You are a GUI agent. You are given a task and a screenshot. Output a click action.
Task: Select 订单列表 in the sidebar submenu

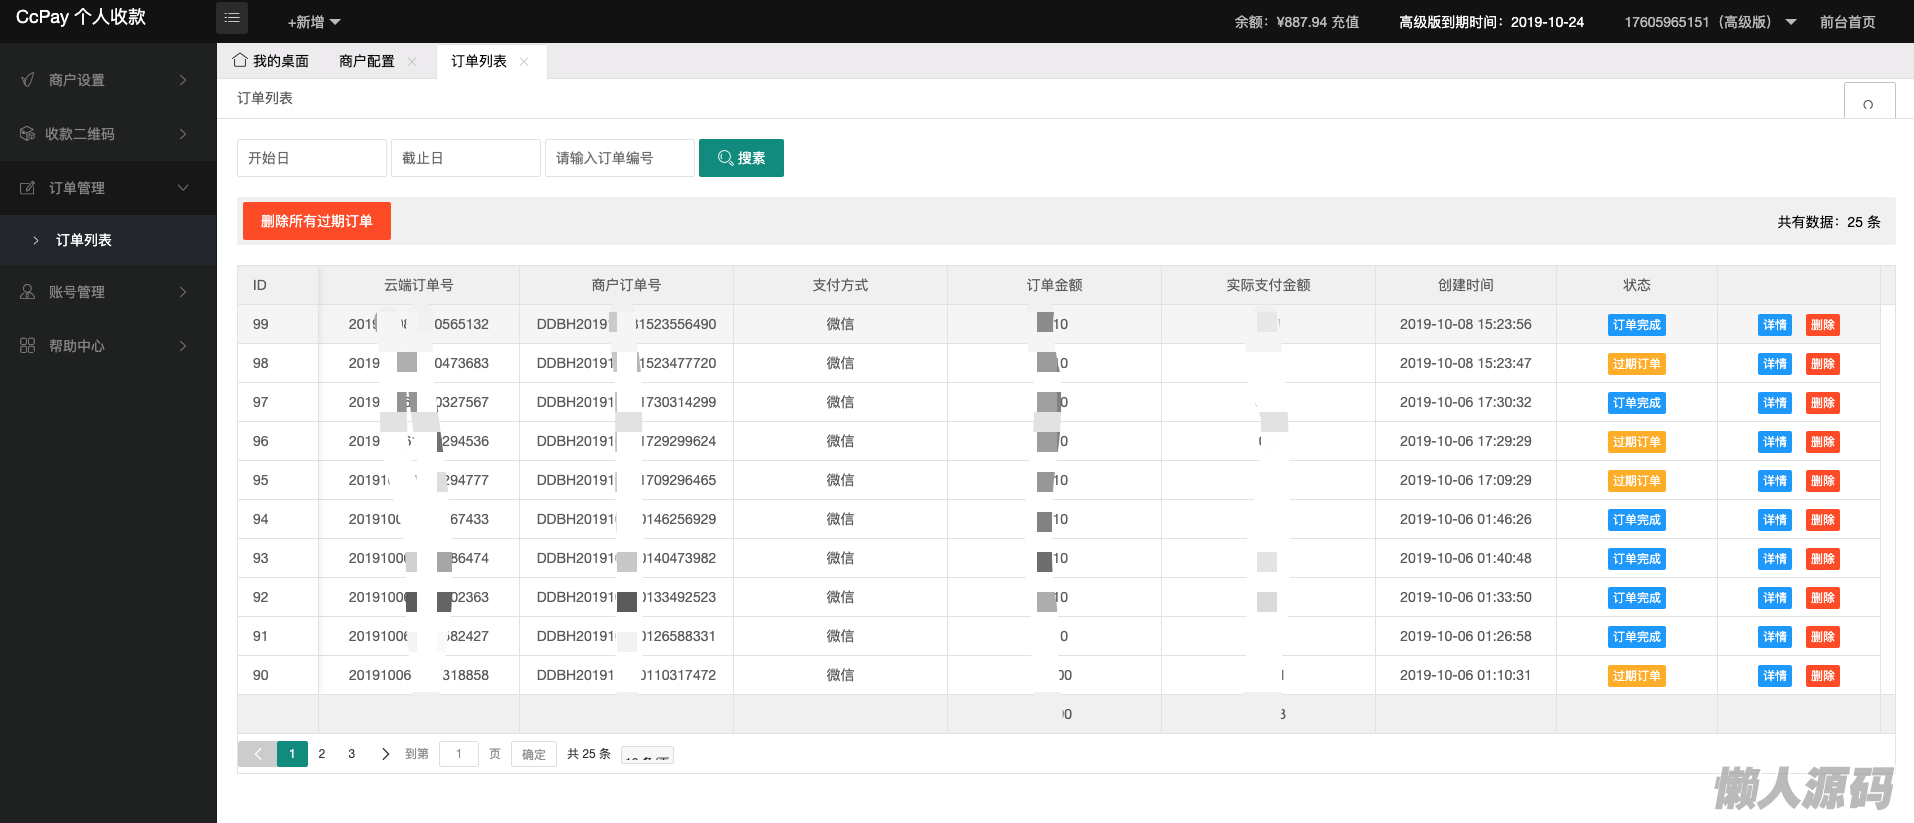(84, 240)
